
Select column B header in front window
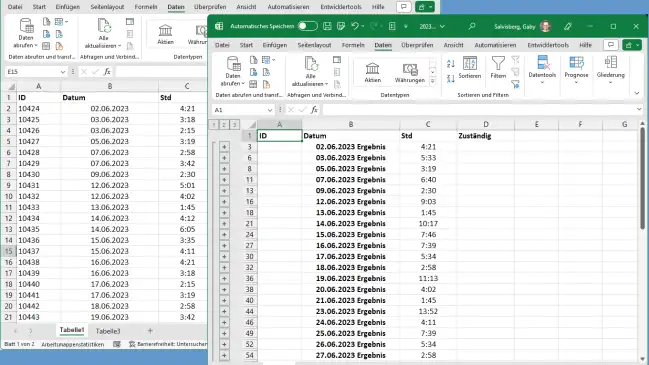(351, 125)
